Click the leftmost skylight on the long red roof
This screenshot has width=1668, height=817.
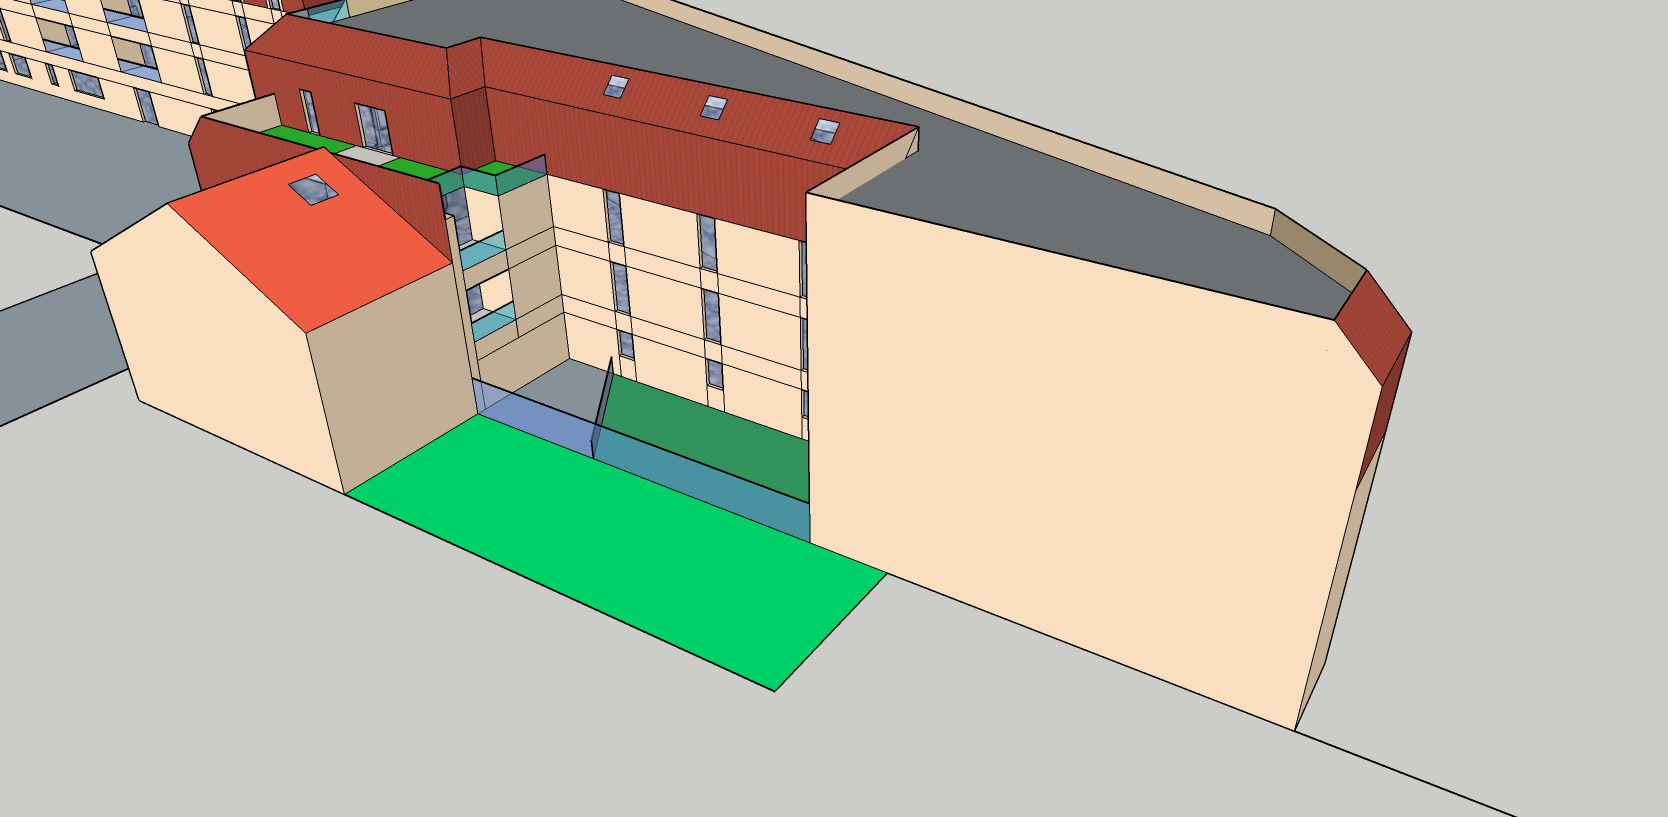(617, 87)
